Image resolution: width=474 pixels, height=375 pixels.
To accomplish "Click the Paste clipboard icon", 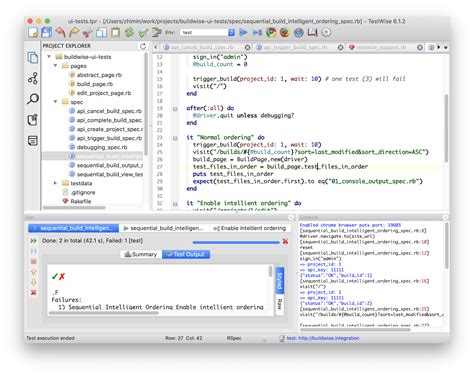I will [115, 32].
